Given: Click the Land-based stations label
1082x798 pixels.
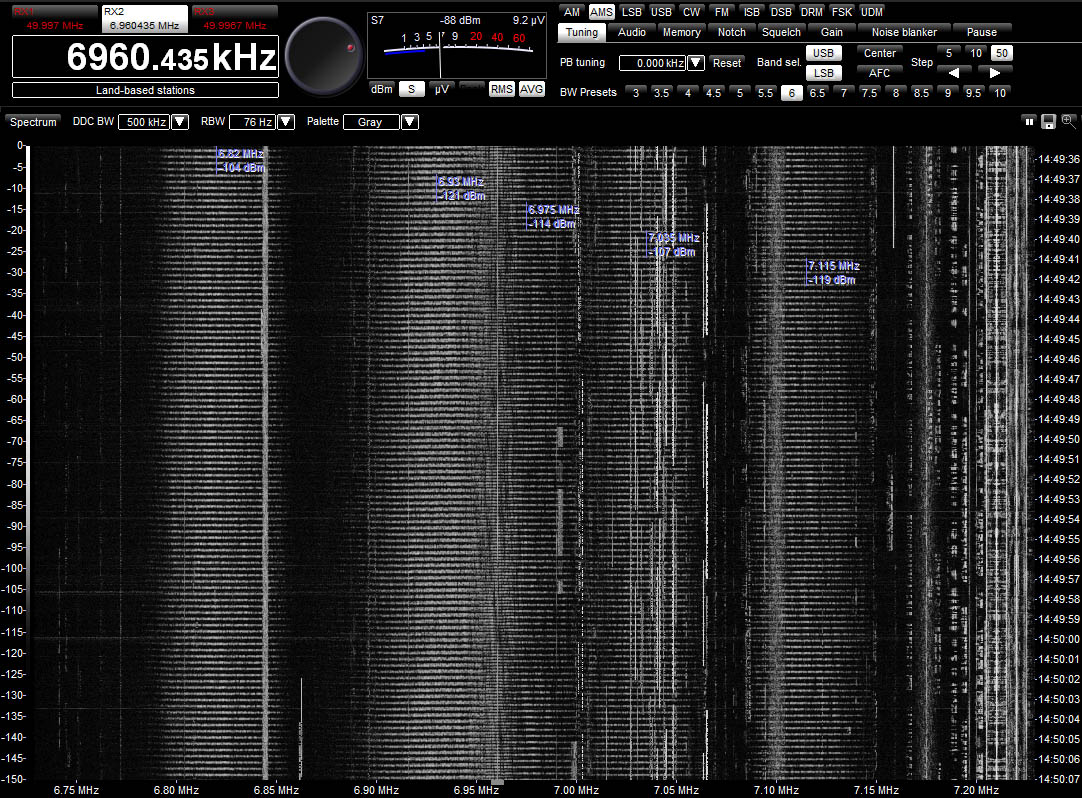Looking at the screenshot, I should point(146,90).
